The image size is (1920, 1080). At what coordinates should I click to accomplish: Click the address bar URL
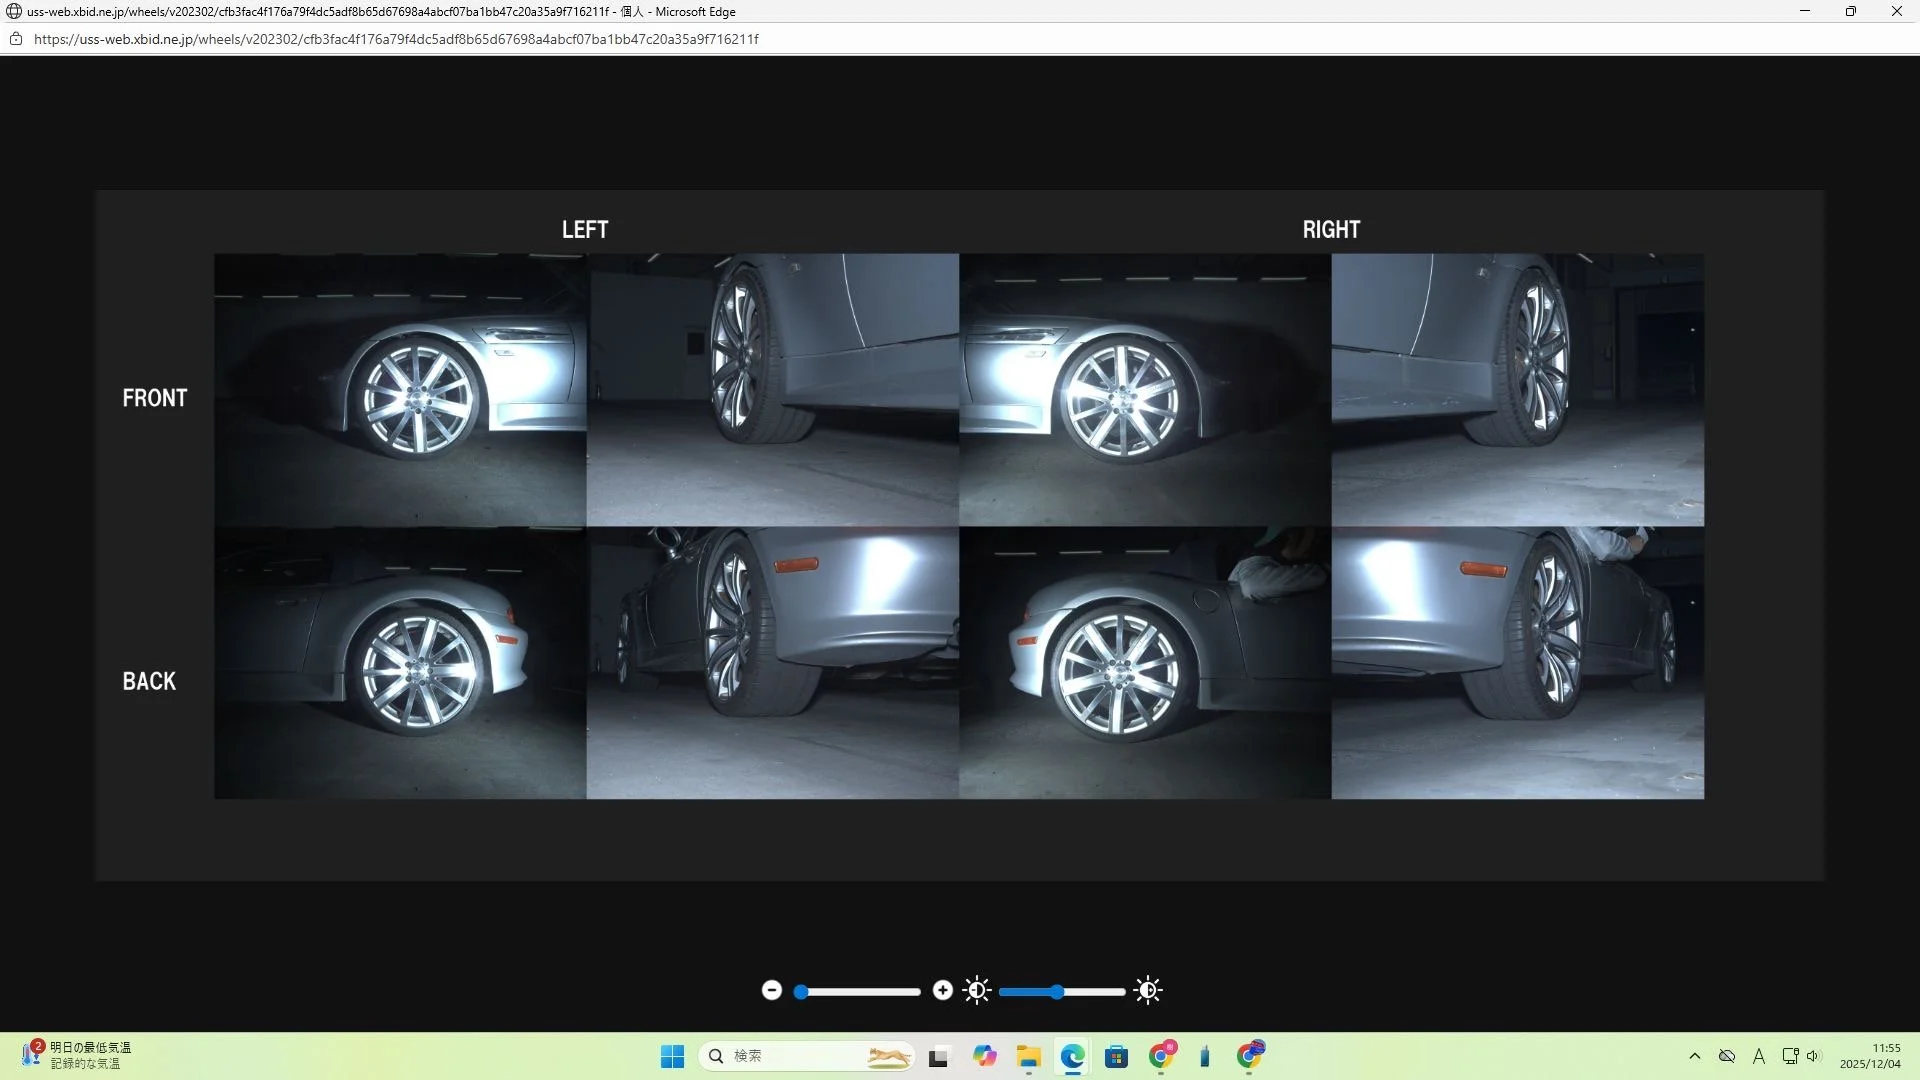tap(396, 39)
